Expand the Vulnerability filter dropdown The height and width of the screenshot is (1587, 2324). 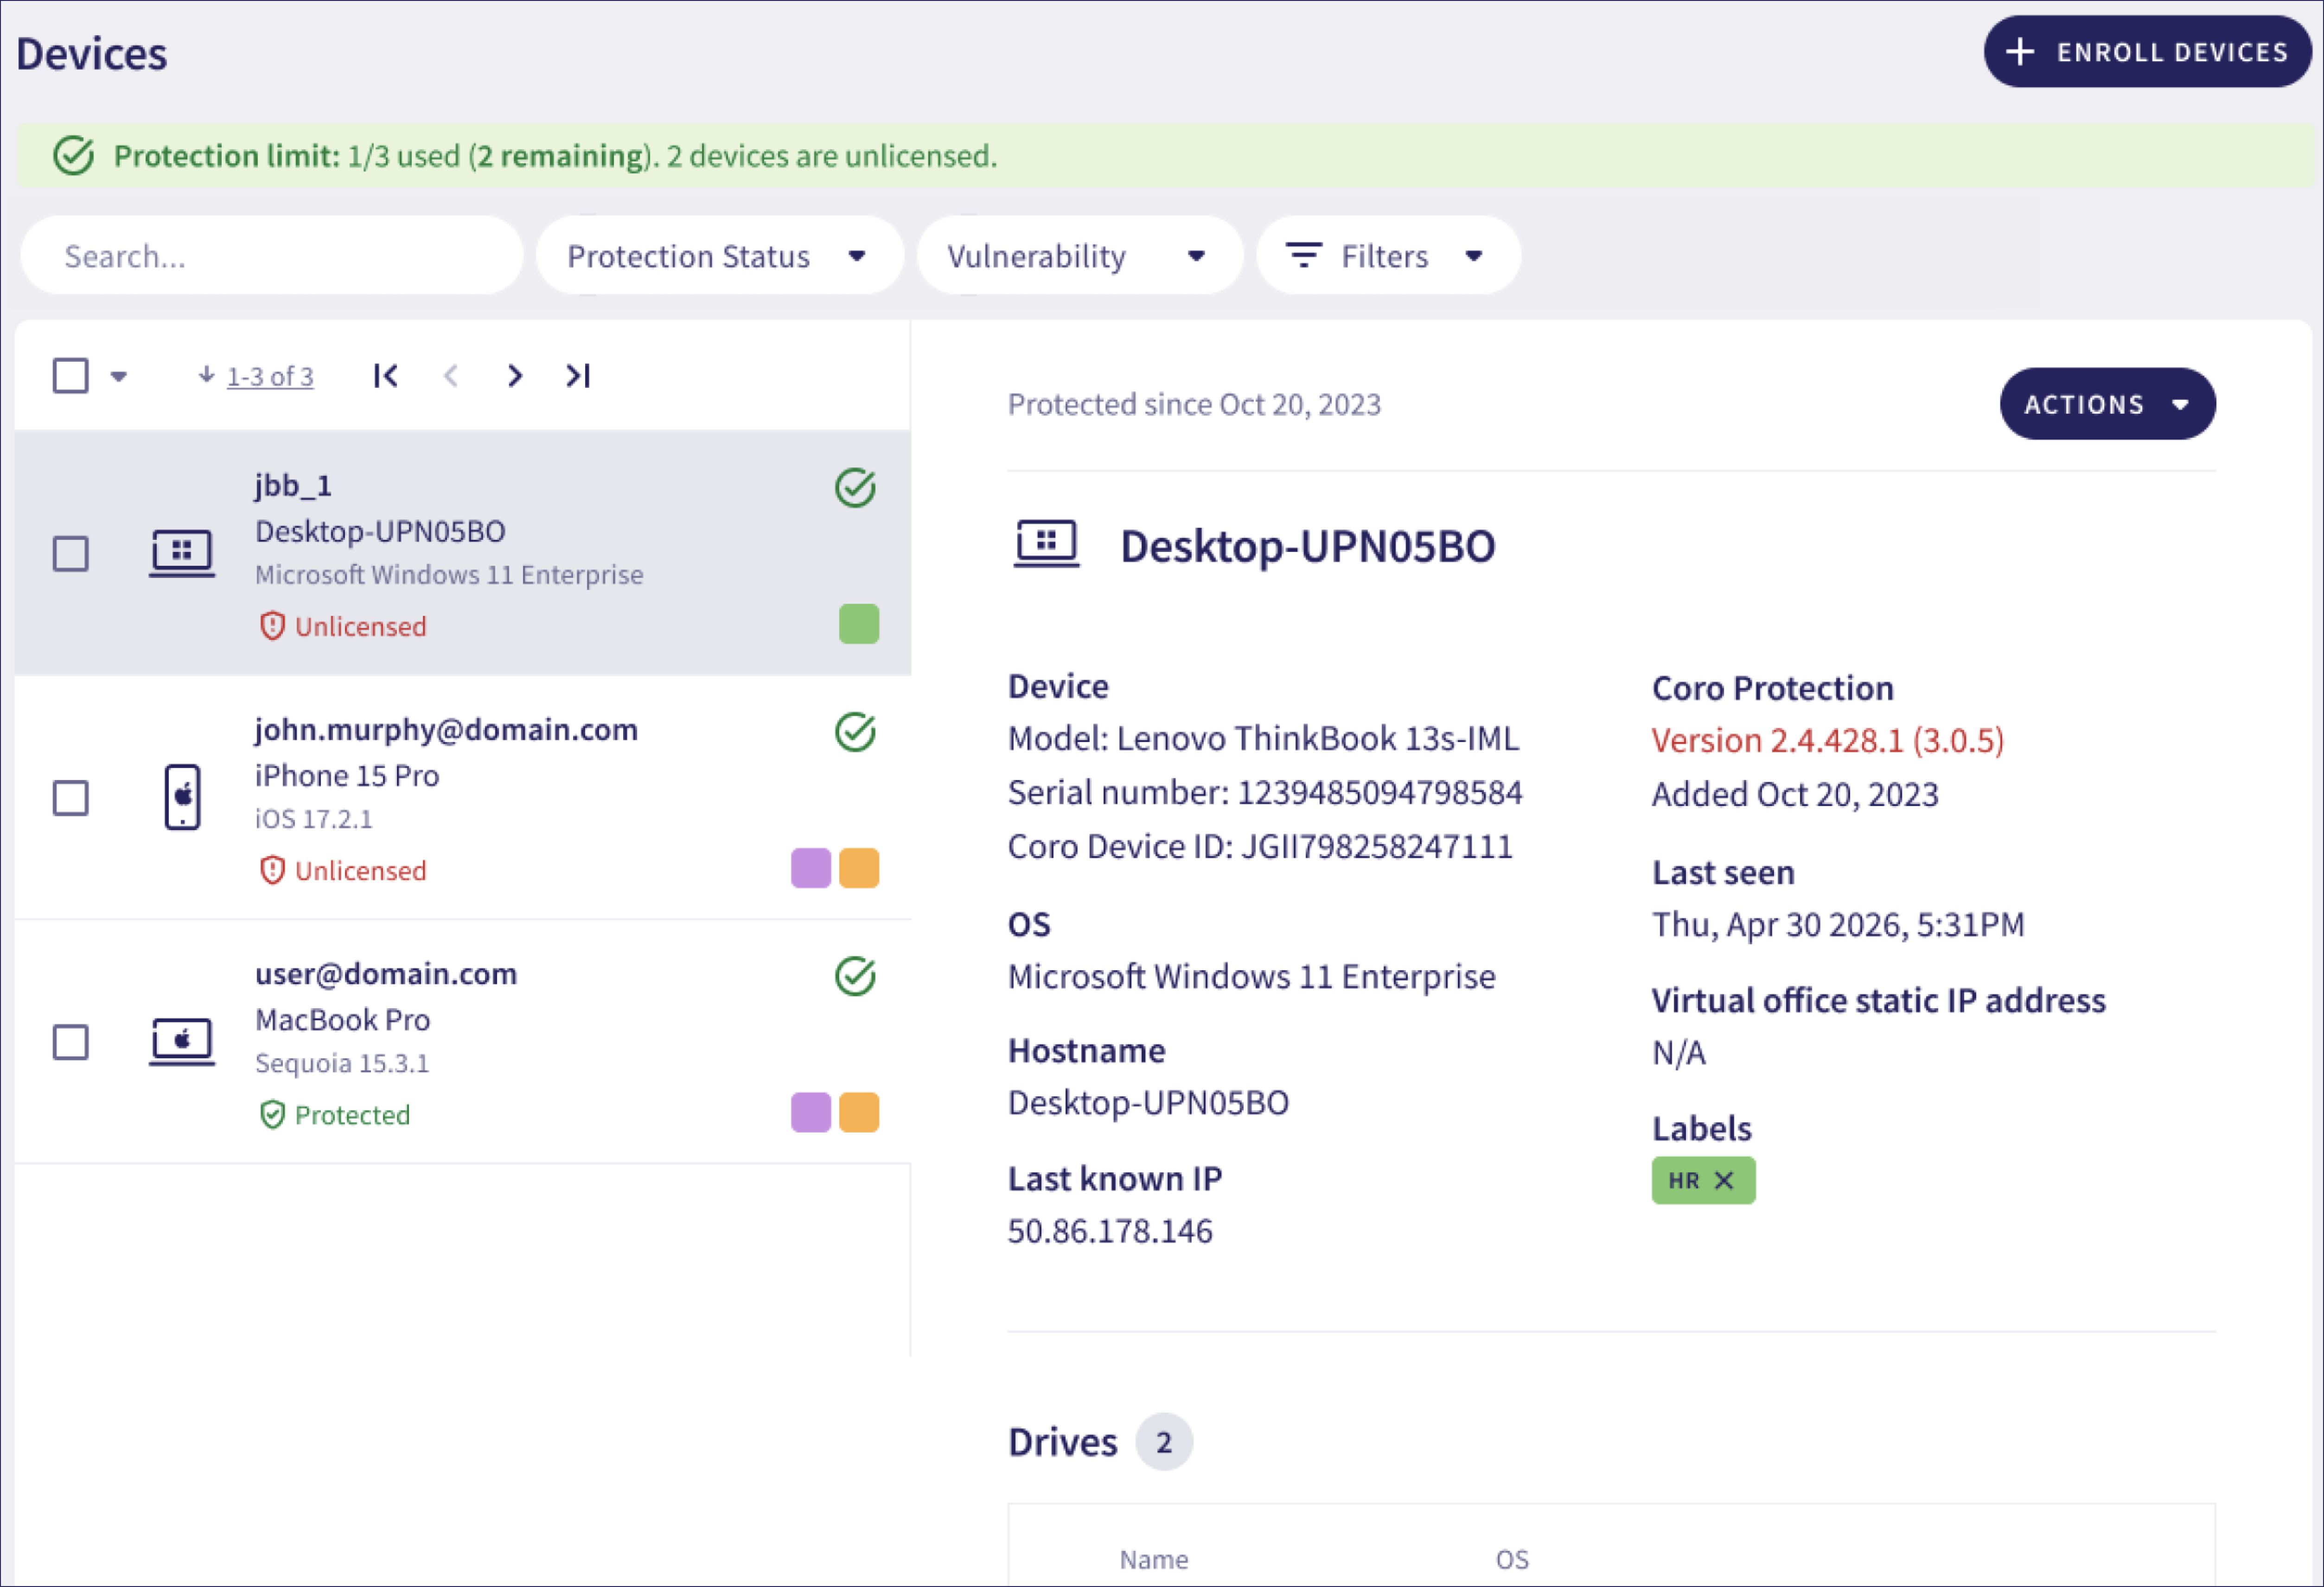(x=1079, y=256)
